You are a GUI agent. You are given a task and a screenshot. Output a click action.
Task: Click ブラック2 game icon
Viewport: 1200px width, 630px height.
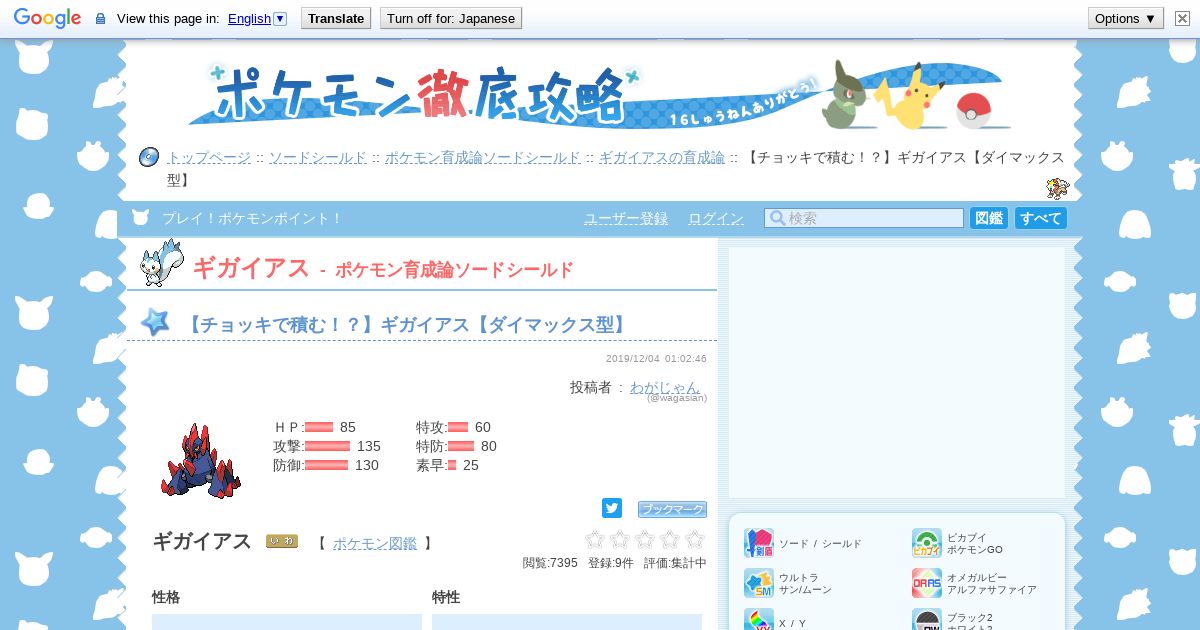[927, 620]
